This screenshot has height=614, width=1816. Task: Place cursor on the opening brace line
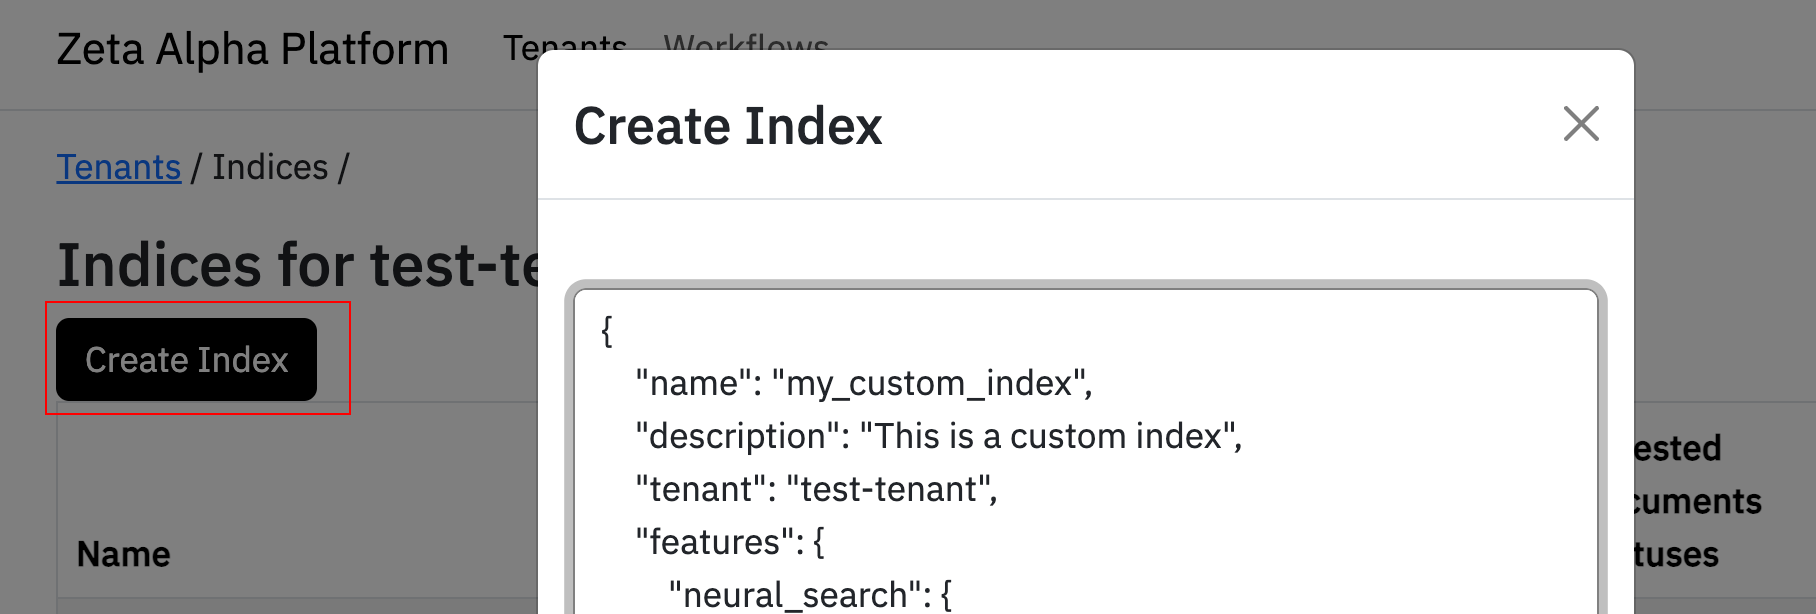[x=607, y=330]
